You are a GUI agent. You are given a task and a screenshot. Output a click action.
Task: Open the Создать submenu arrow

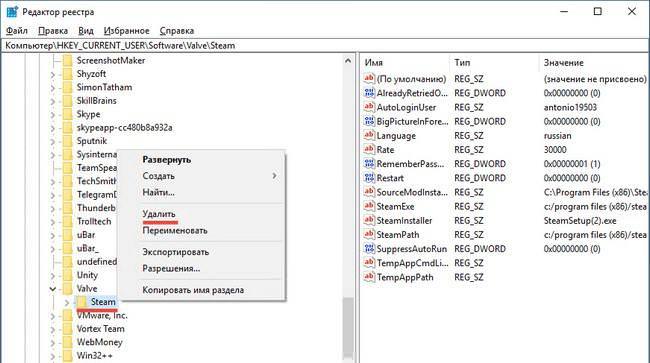pyautogui.click(x=274, y=176)
